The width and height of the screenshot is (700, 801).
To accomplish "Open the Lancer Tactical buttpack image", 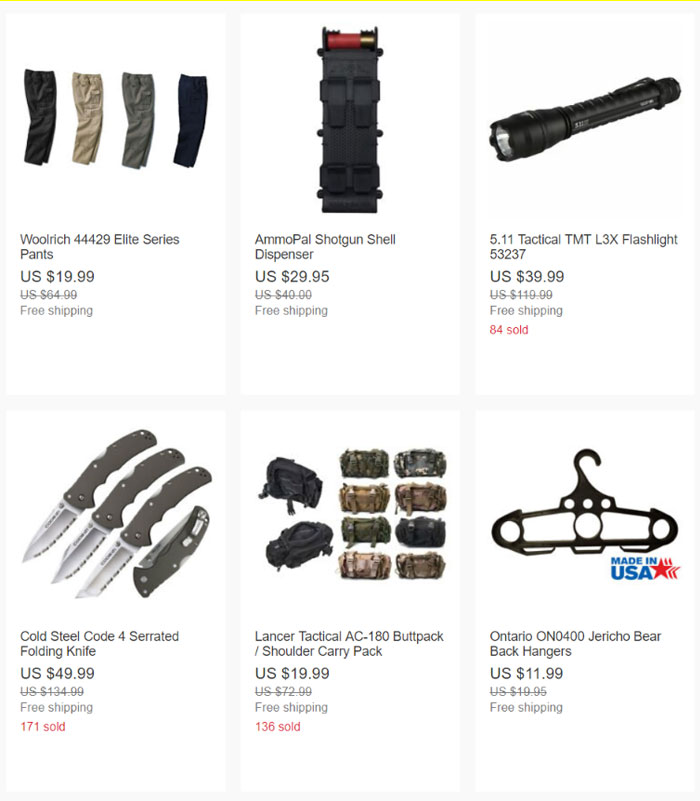I will [x=351, y=515].
